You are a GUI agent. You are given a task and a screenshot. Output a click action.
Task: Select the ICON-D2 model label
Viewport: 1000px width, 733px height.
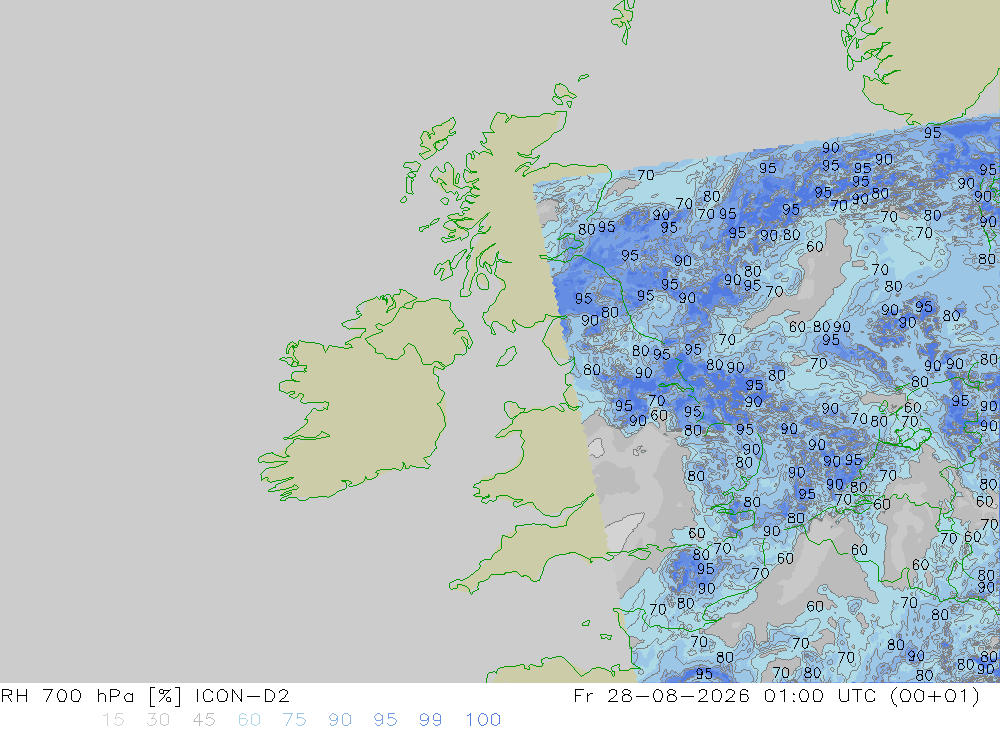(x=242, y=695)
